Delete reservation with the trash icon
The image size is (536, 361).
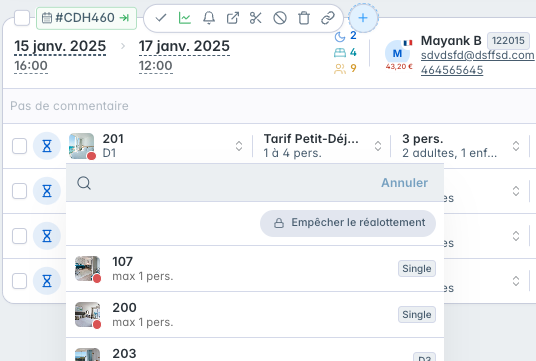click(304, 18)
